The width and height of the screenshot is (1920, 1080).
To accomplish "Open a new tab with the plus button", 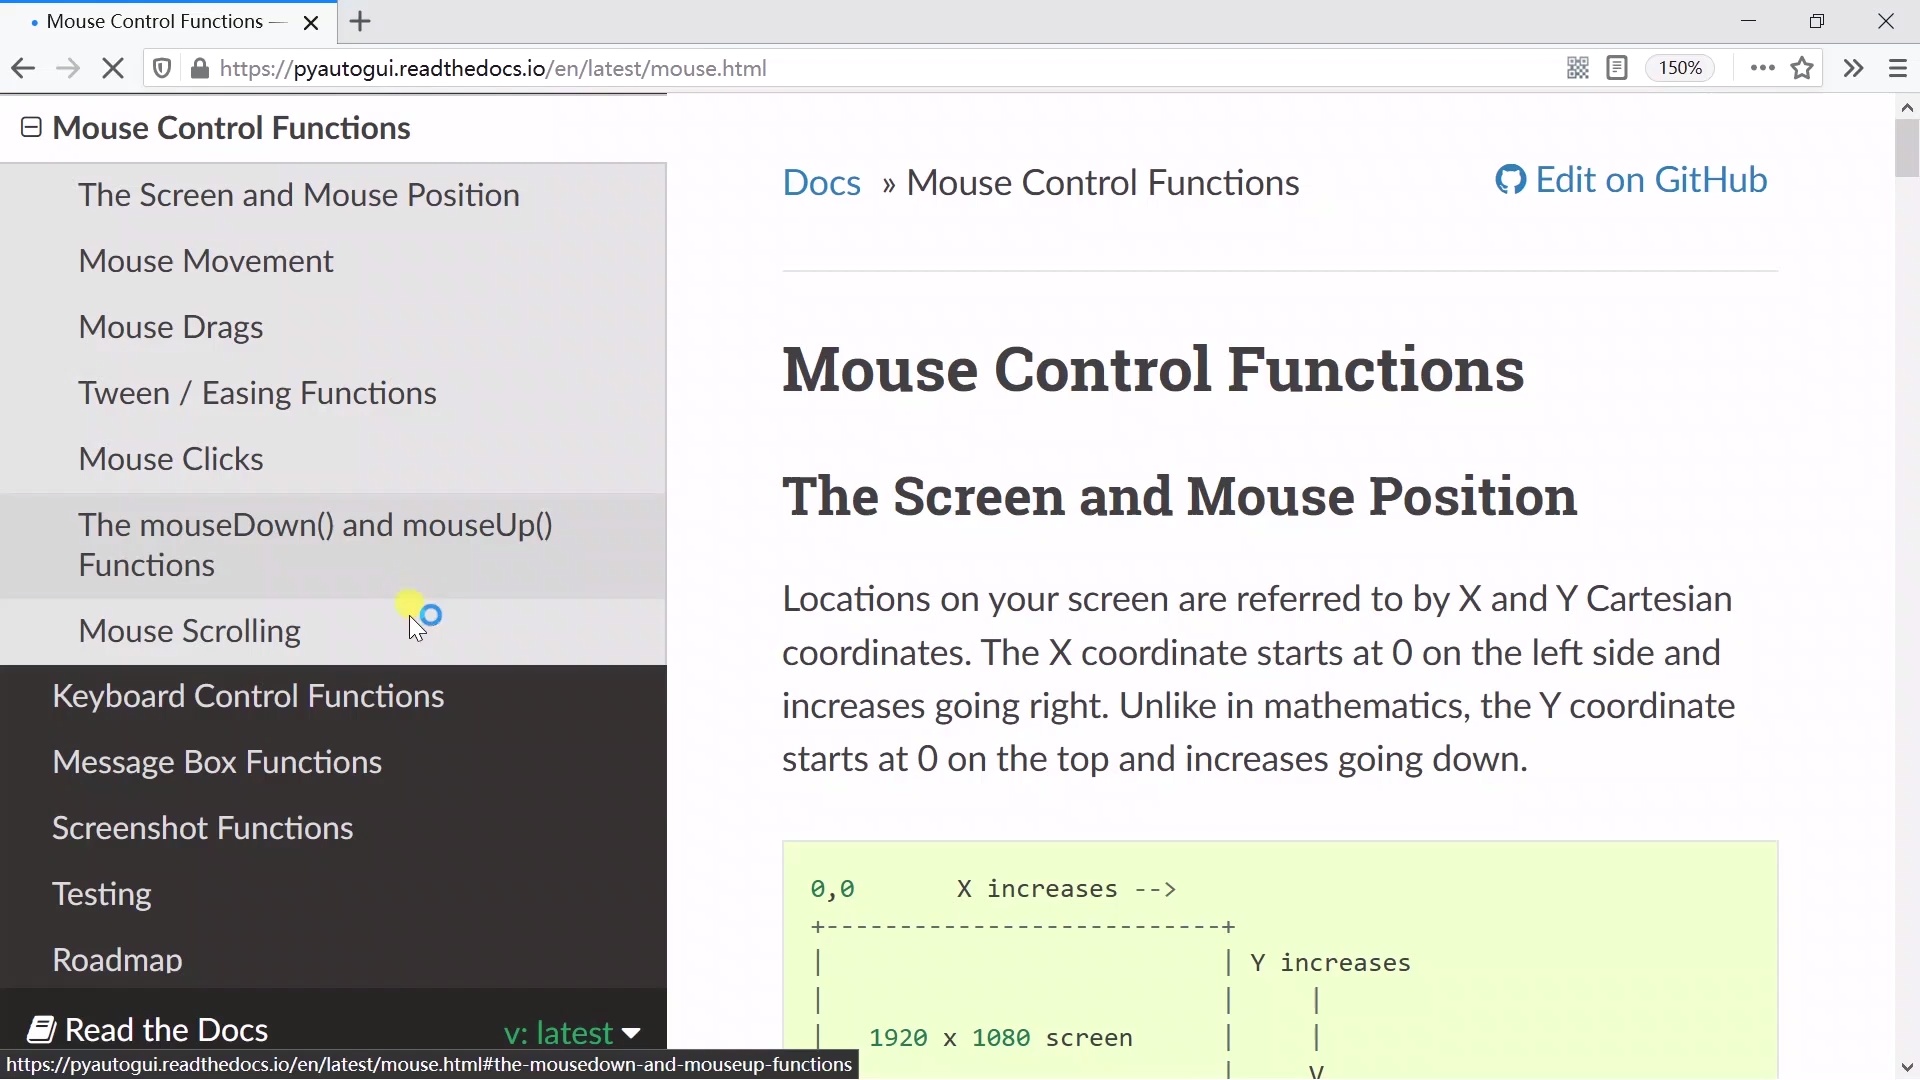I will tap(361, 21).
